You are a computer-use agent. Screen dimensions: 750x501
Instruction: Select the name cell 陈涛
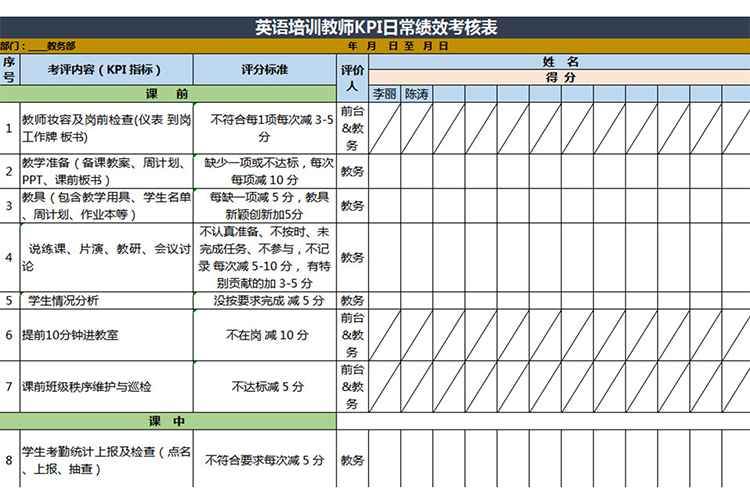(x=417, y=94)
